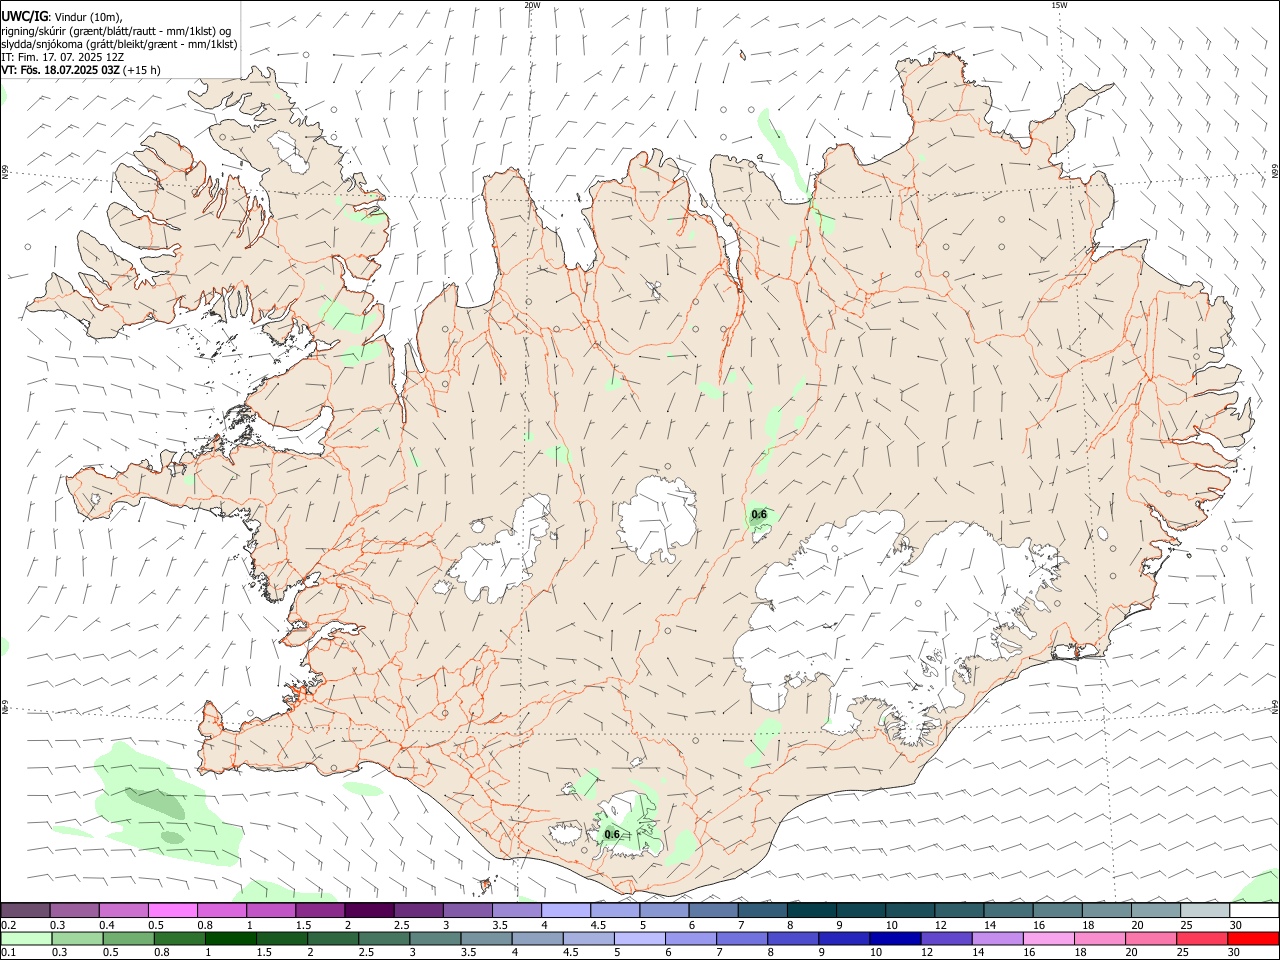This screenshot has width=1280, height=960.
Task: Select the dark purple 2 swatch in the upper legend
Action: tap(368, 910)
